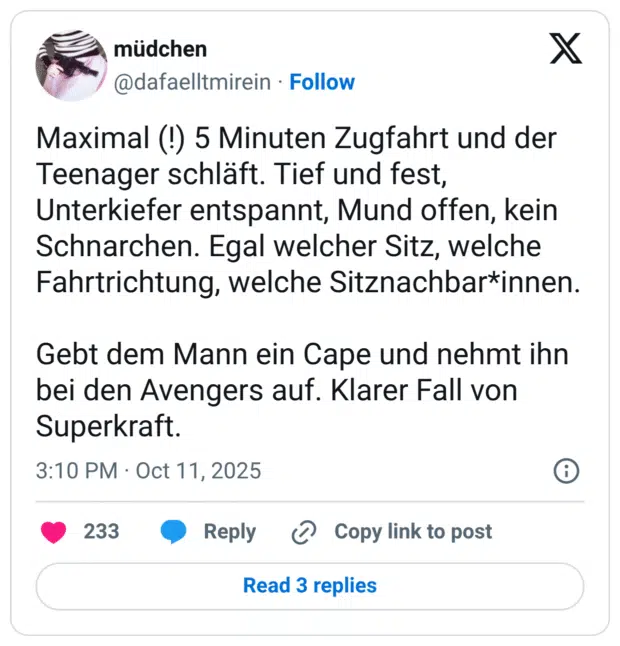Click the chain link icon
The width and height of the screenshot is (620, 646).
coord(303,532)
